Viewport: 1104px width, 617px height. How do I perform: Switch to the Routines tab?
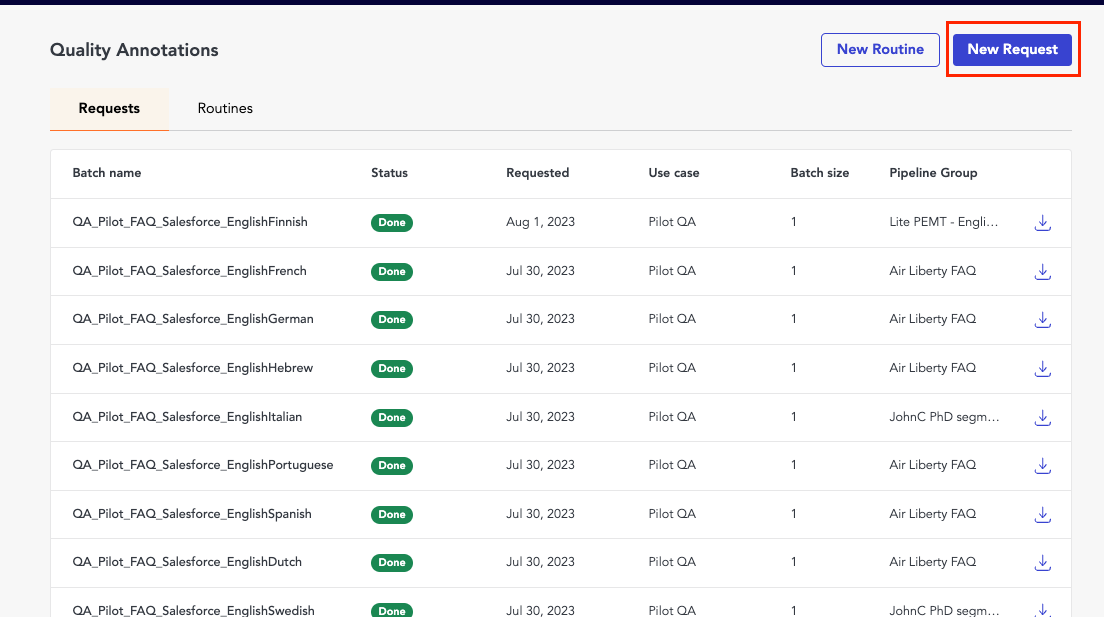tap(225, 108)
